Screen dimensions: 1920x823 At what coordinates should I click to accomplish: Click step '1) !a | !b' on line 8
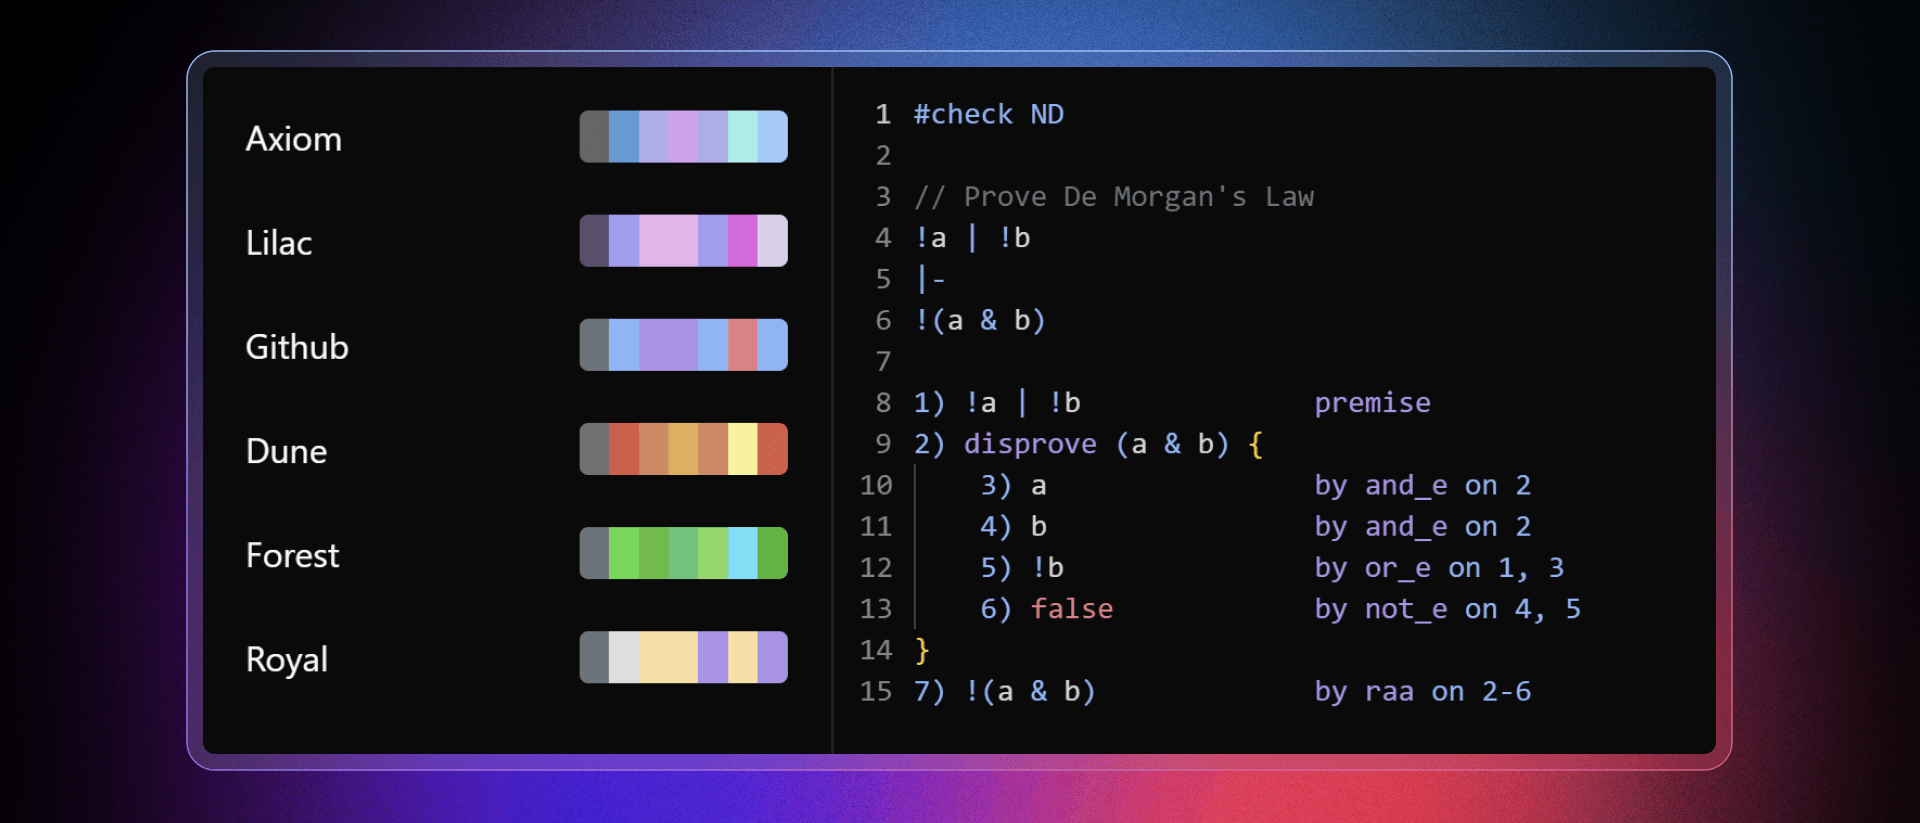coord(997,402)
